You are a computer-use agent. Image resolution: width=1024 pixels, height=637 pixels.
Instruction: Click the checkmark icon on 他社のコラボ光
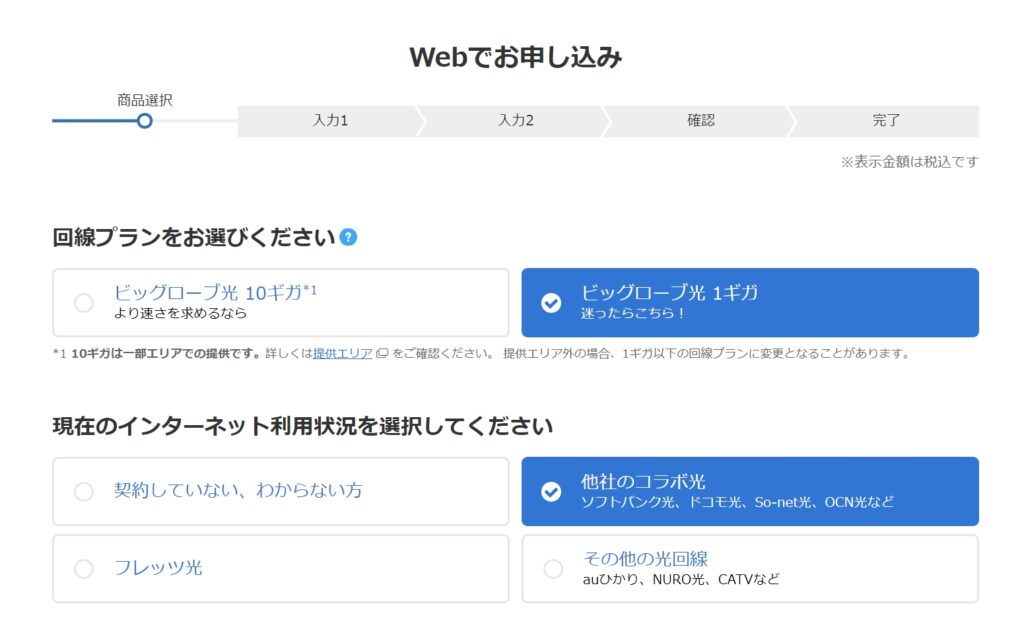coord(551,491)
